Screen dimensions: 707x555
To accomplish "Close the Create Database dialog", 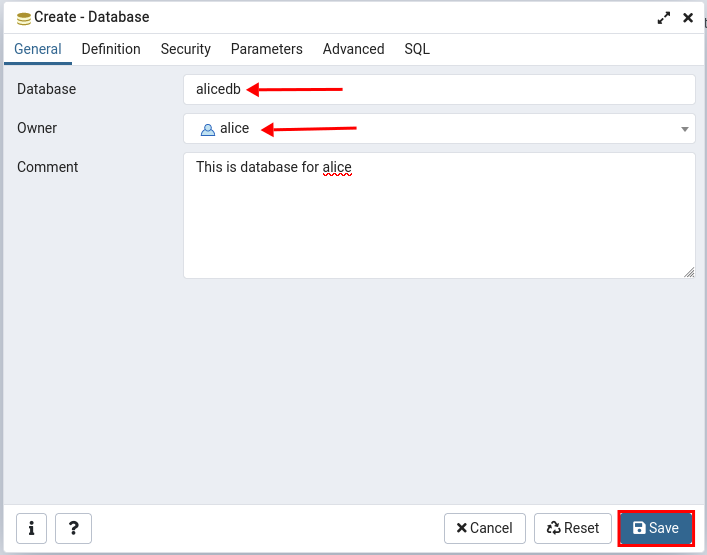I will pos(688,18).
